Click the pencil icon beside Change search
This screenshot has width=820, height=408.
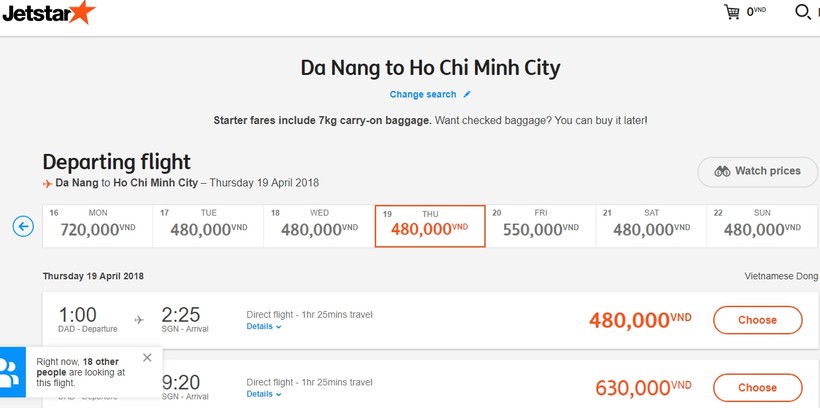point(467,94)
